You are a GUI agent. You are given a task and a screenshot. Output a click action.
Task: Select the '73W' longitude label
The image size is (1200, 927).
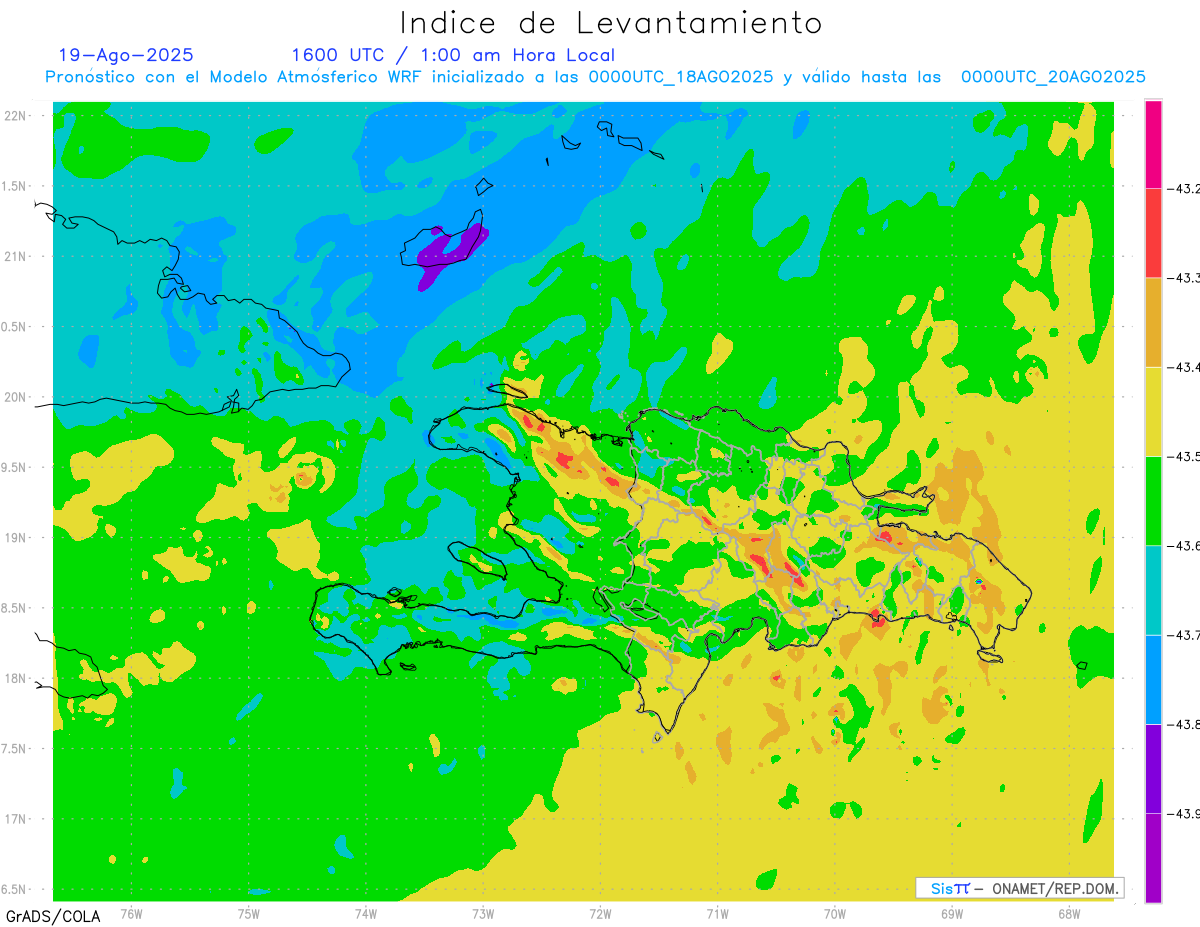click(483, 913)
